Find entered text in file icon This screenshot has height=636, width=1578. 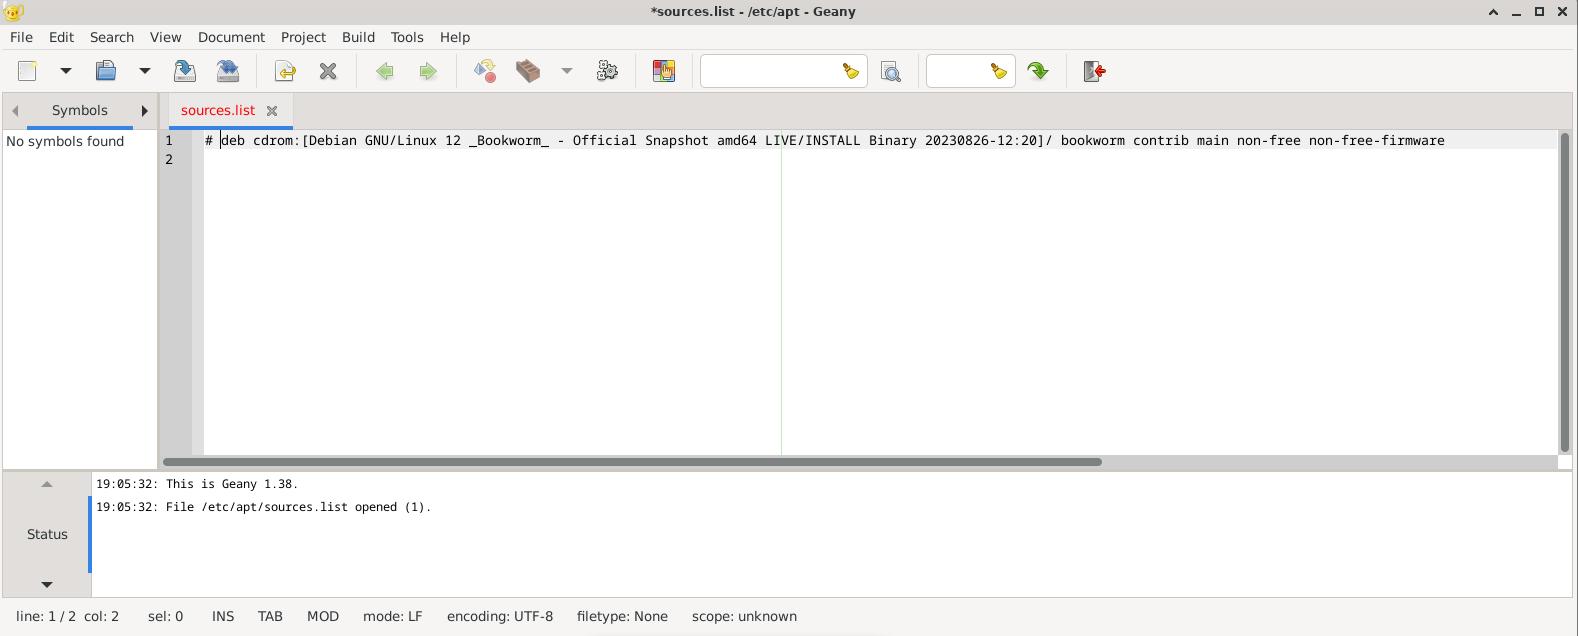tap(891, 71)
